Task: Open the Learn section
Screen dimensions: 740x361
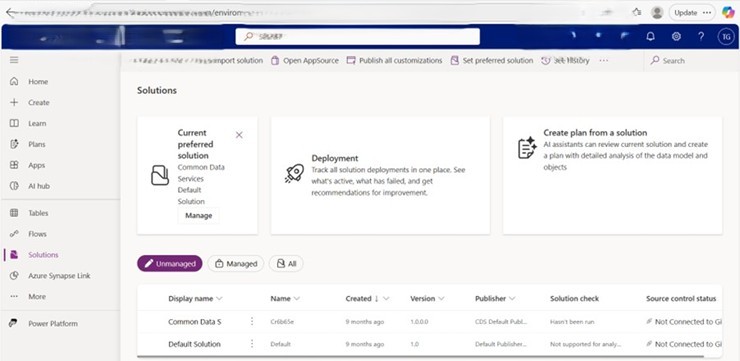Action: coord(37,123)
